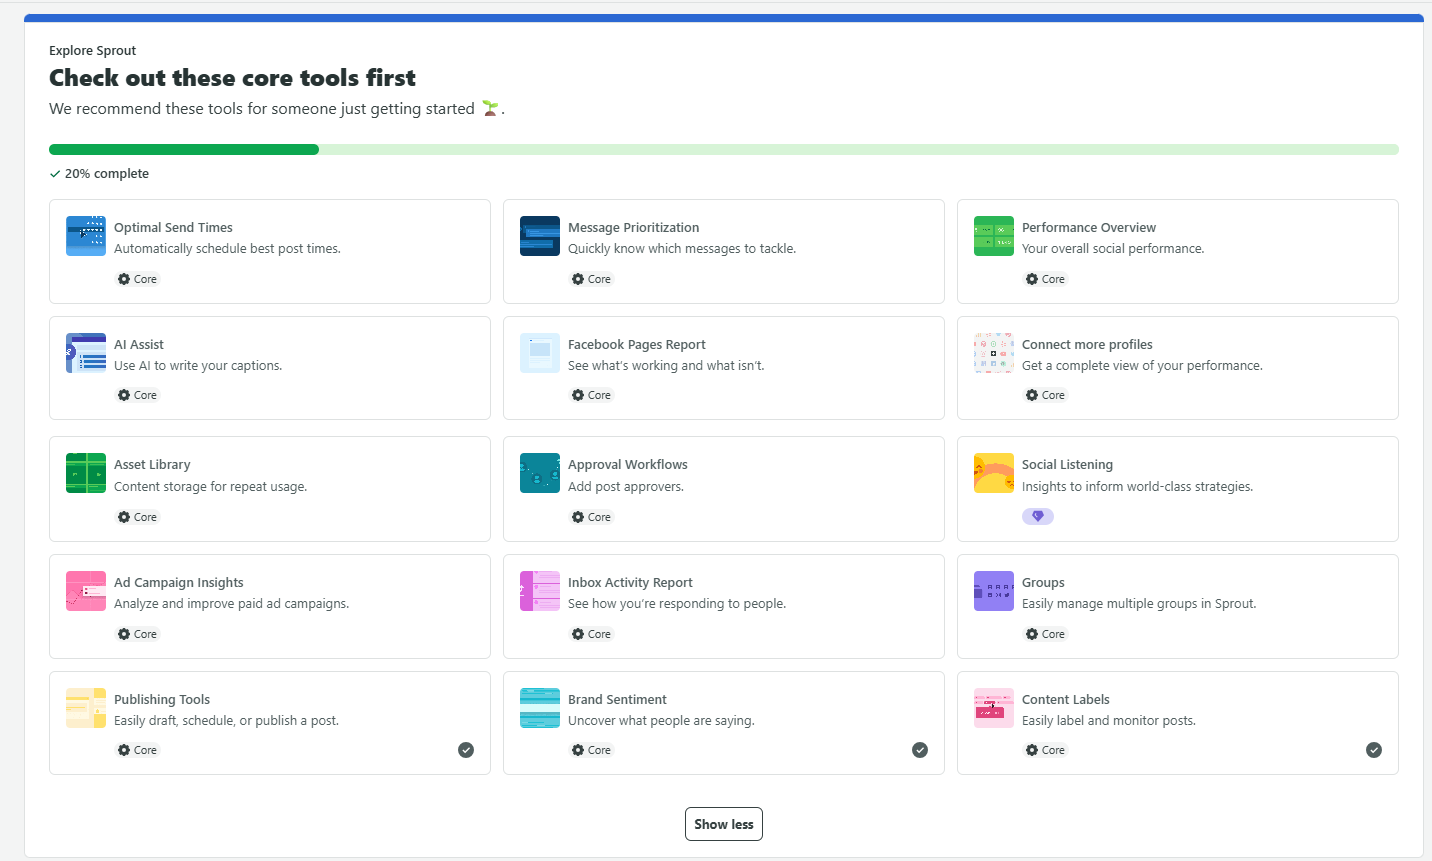This screenshot has height=861, width=1432.
Task: Click the Core badge under Inbox Activity Report
Action: click(x=592, y=634)
